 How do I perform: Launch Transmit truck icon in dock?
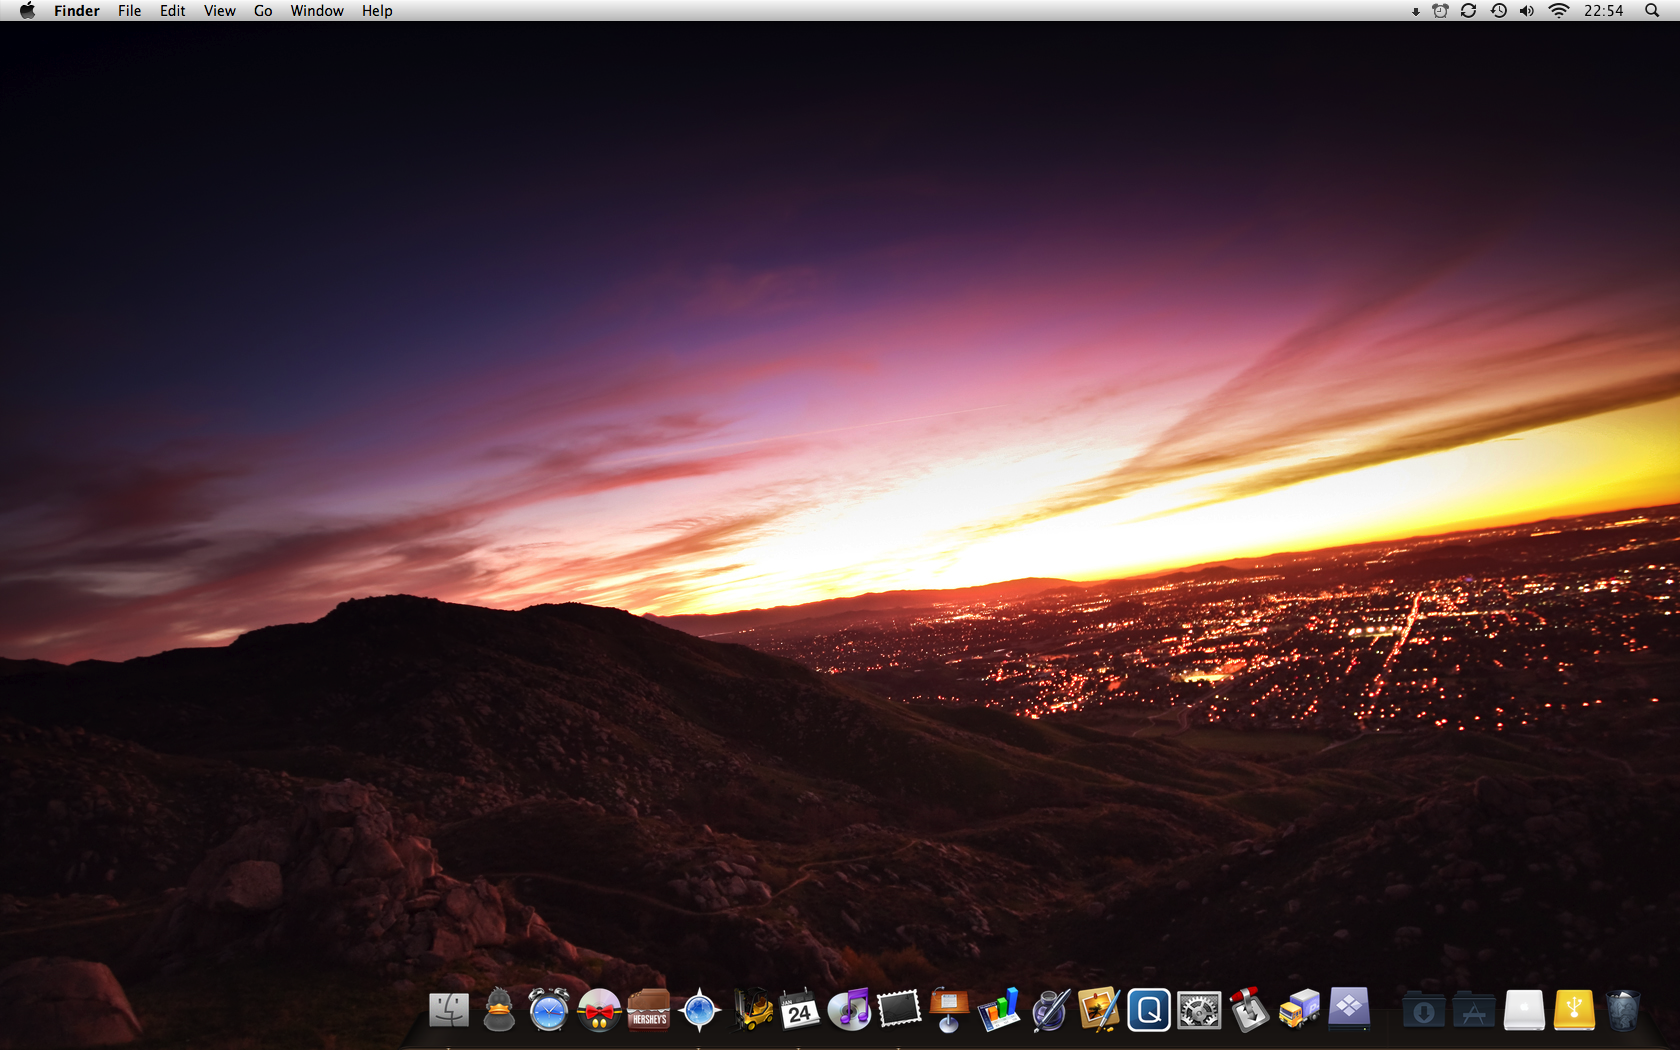1299,1010
